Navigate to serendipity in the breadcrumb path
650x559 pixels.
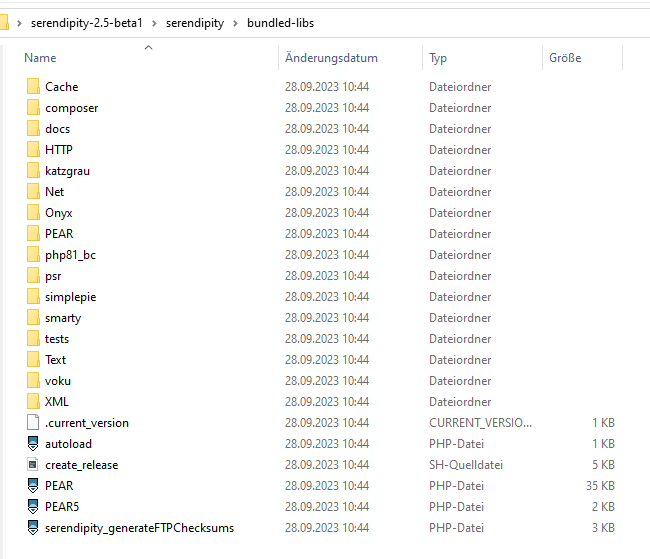(194, 22)
